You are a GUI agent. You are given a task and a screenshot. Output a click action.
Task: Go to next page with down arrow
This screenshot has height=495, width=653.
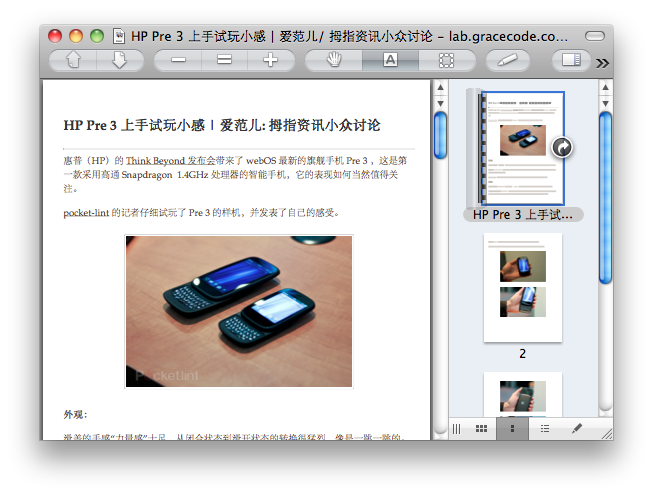click(120, 60)
